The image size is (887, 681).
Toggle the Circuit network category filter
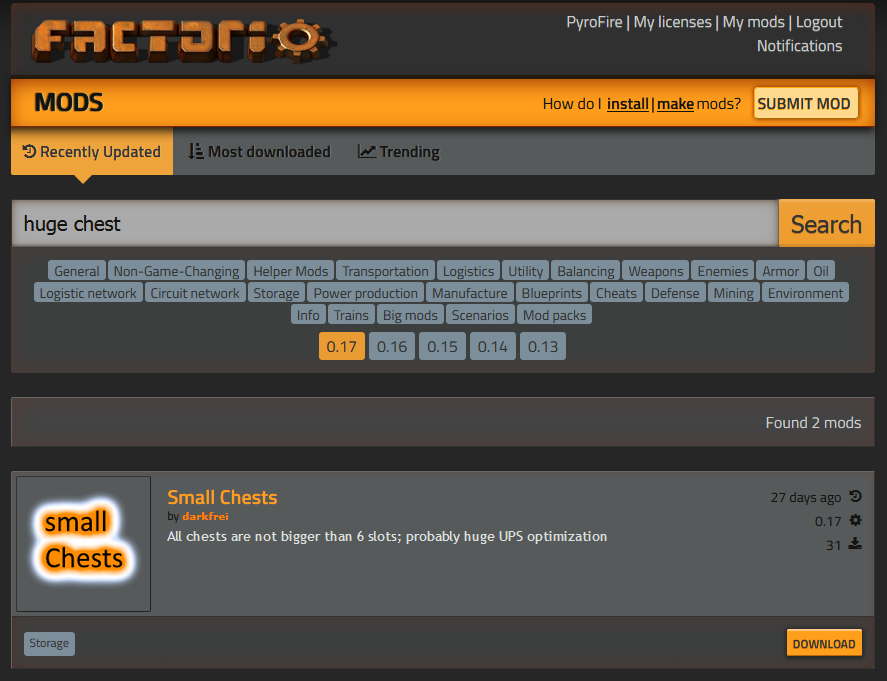pos(195,293)
